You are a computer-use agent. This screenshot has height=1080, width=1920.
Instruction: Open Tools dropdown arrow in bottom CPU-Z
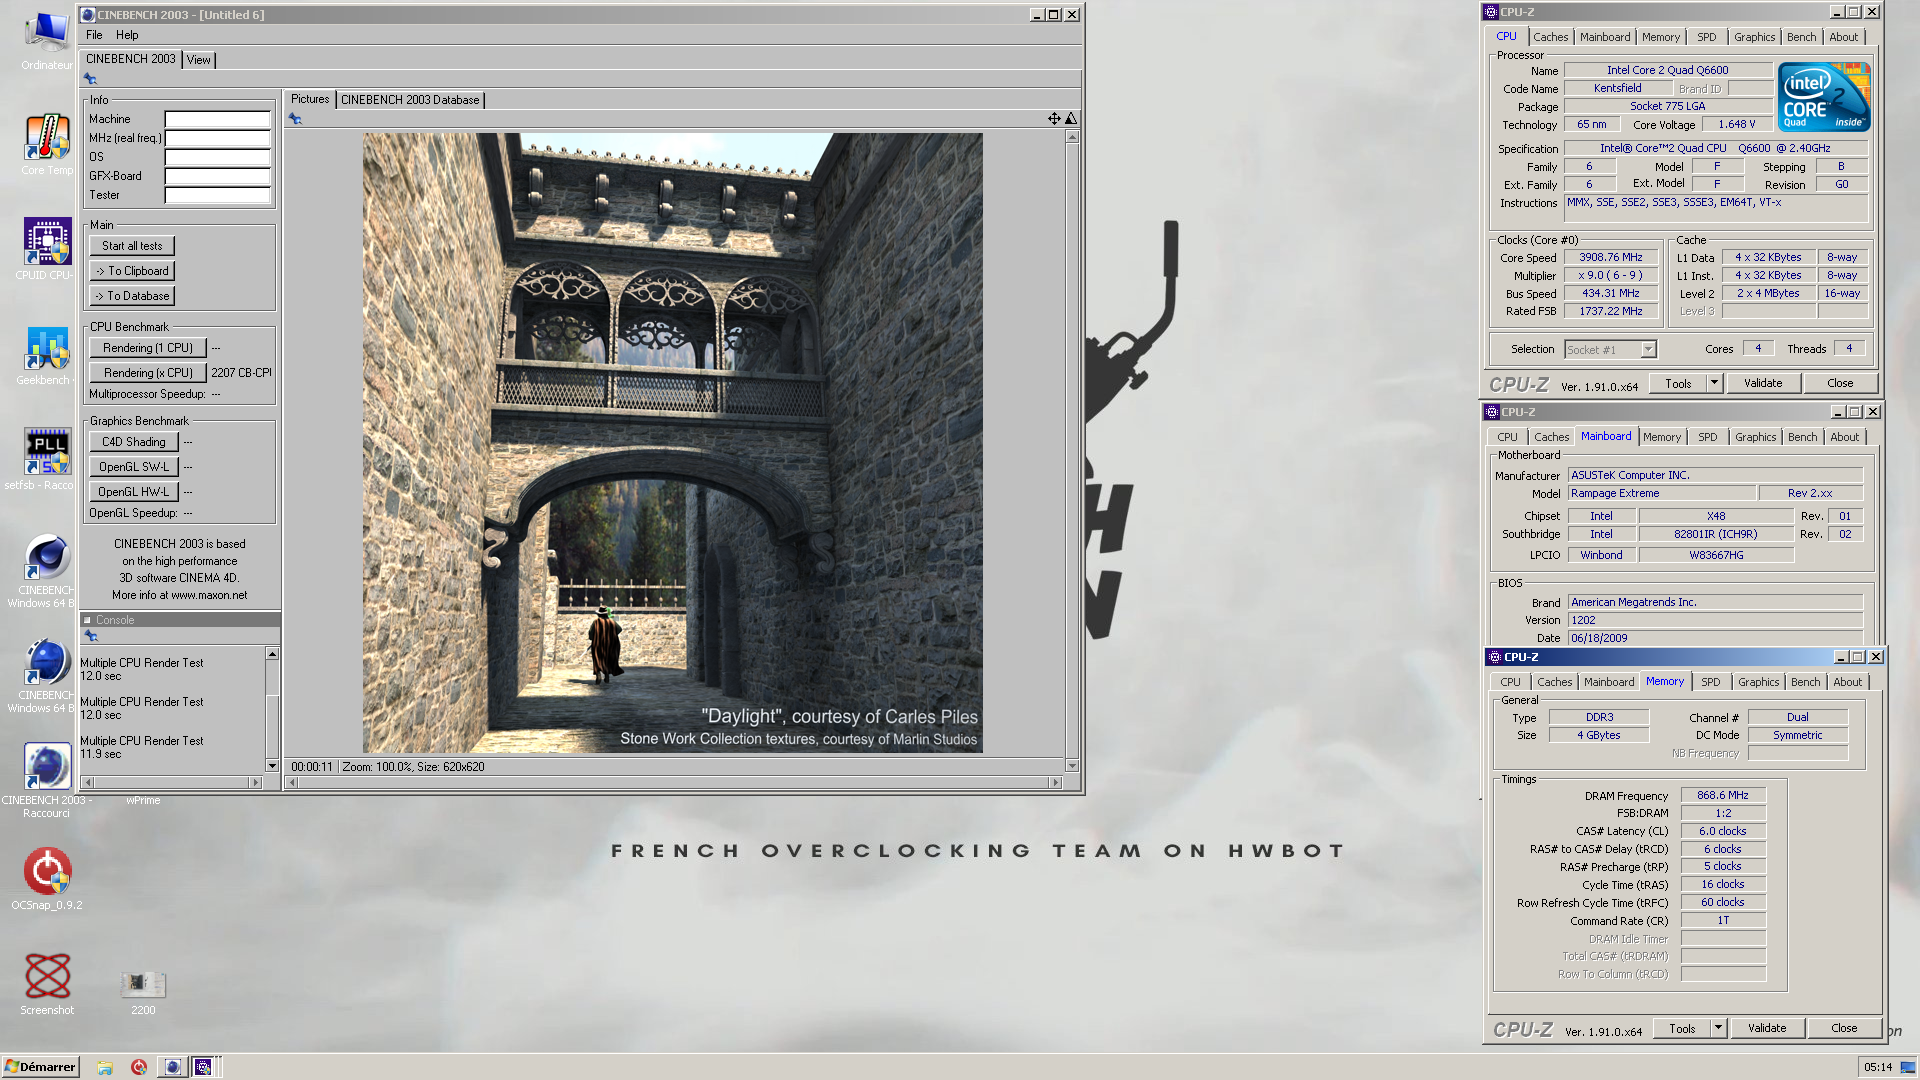(1718, 1028)
